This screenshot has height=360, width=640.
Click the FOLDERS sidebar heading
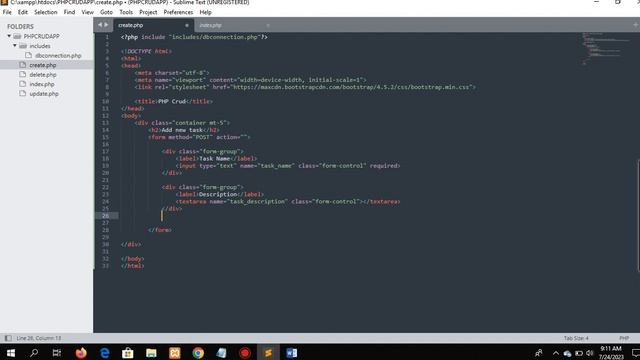point(20,27)
